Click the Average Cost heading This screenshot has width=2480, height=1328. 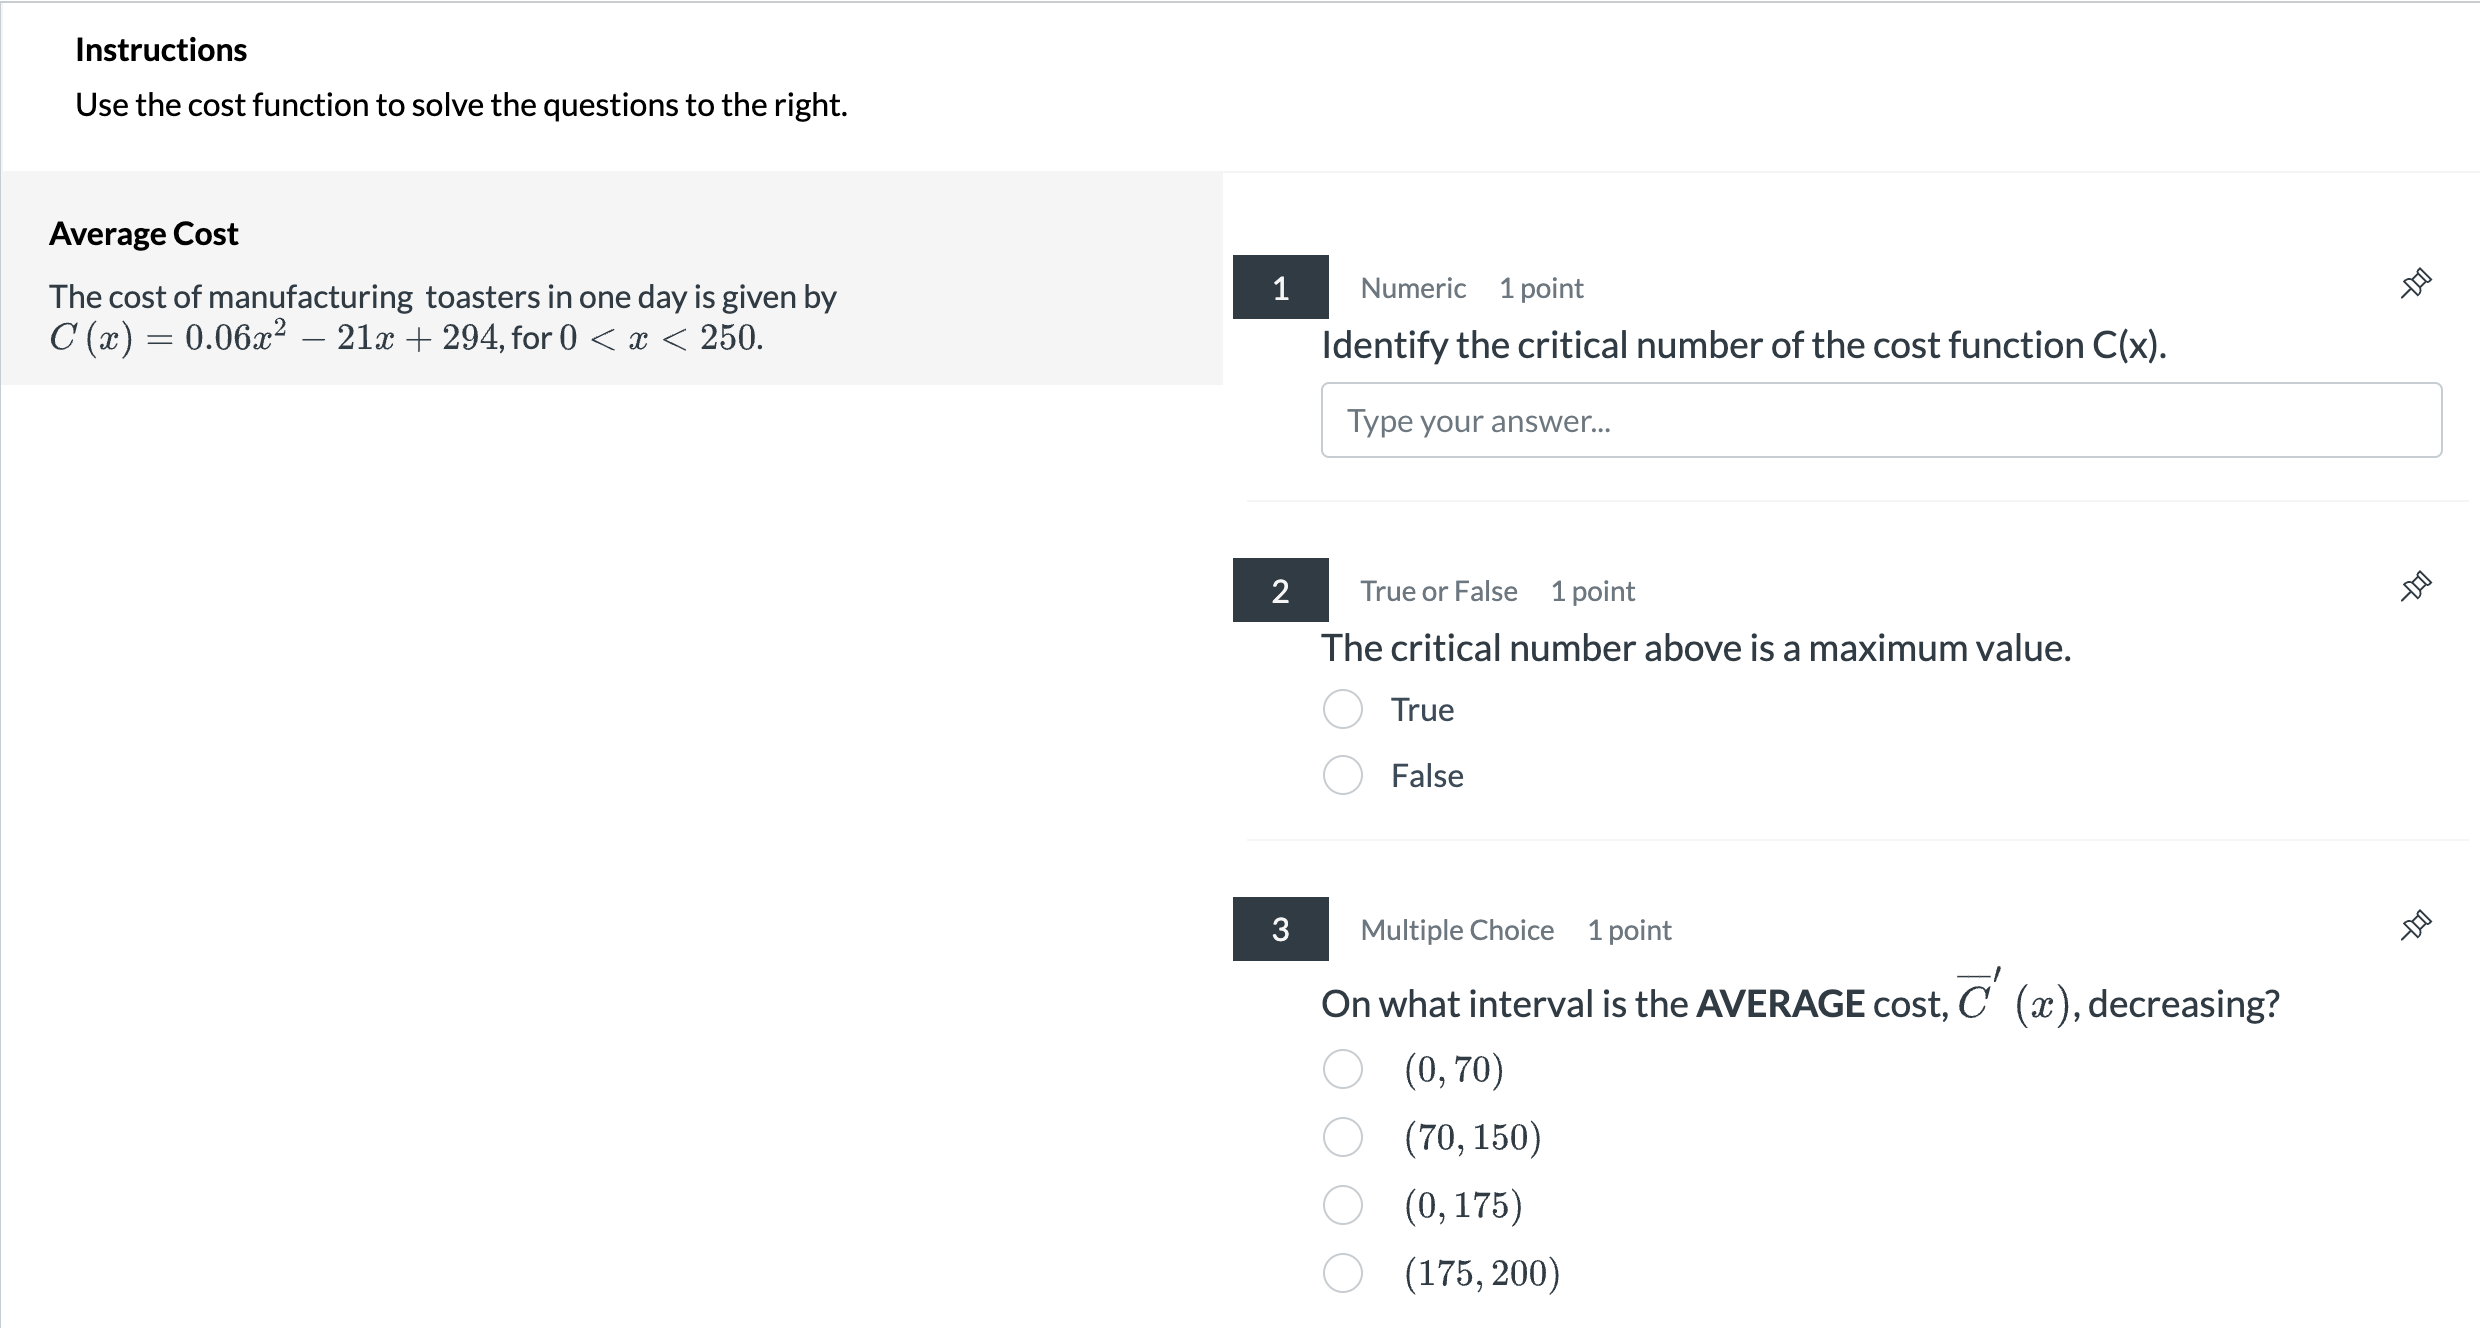tap(143, 232)
